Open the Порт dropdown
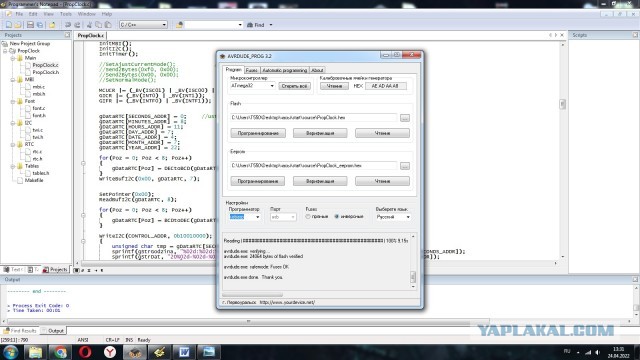 293,217
